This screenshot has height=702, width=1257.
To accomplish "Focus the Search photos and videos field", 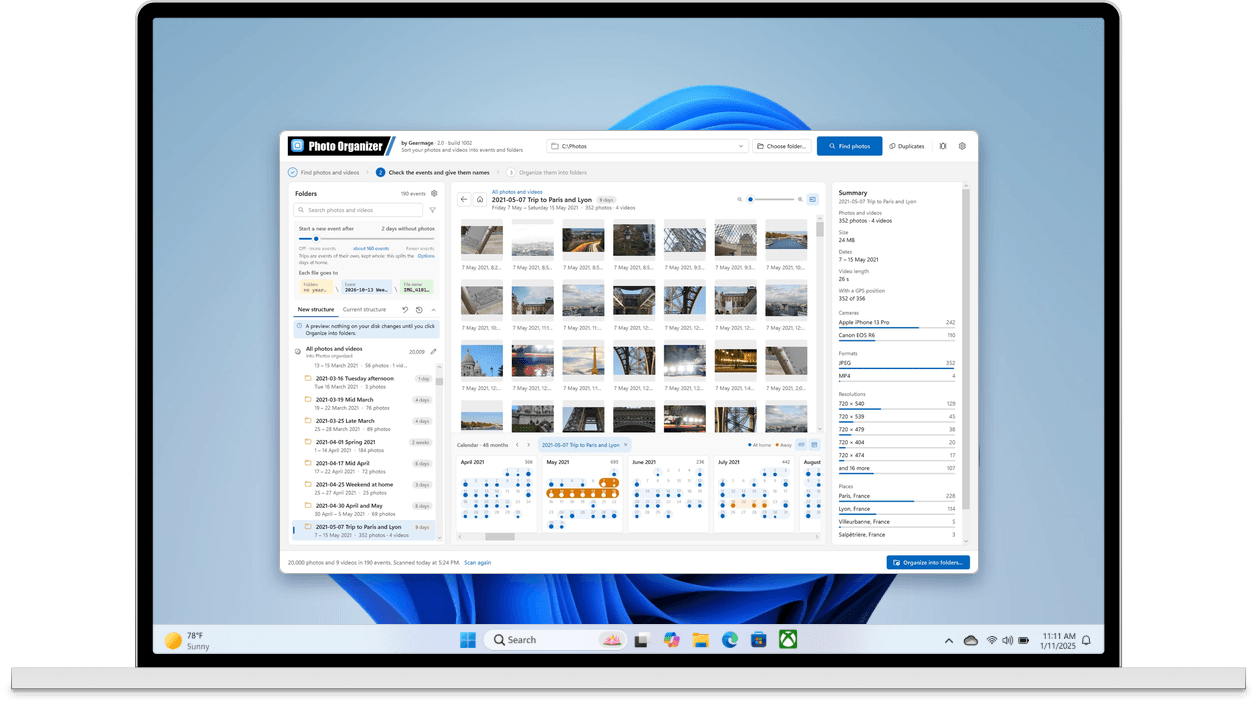I will click(x=358, y=210).
